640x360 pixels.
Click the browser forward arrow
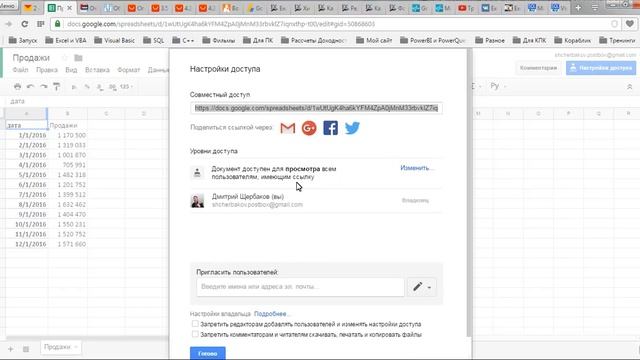click(9, 24)
